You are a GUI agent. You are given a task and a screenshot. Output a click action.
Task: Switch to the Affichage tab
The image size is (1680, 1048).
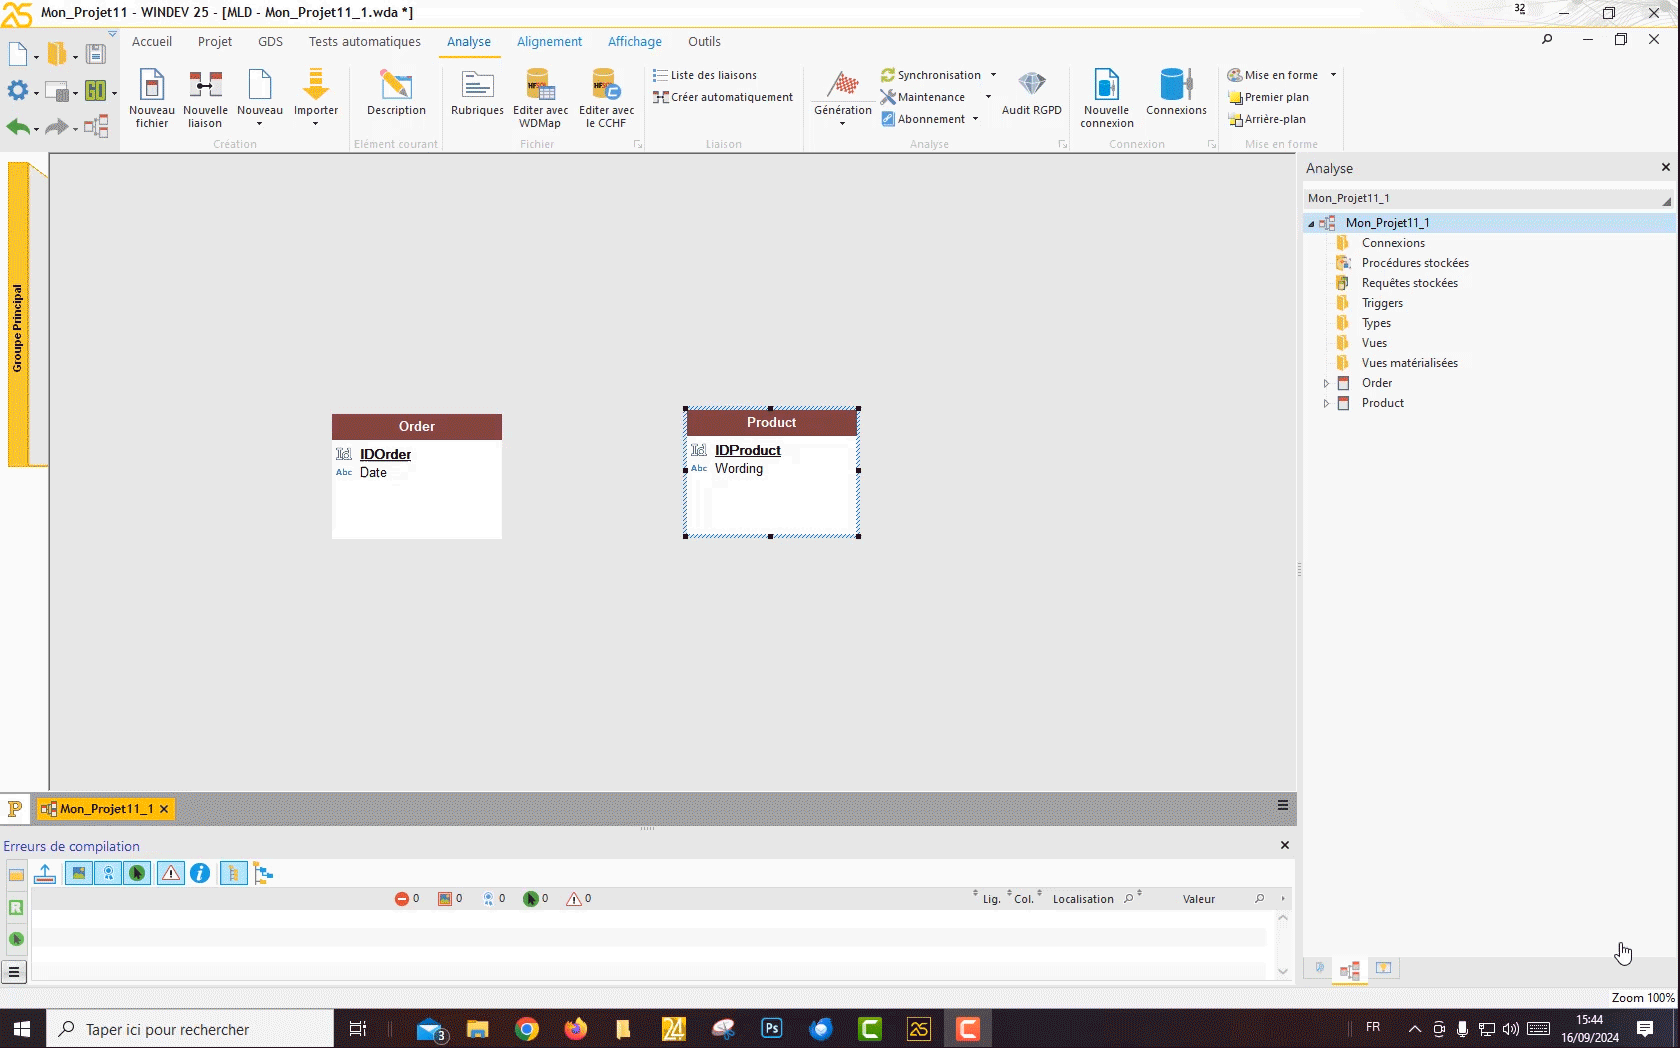[x=635, y=42]
